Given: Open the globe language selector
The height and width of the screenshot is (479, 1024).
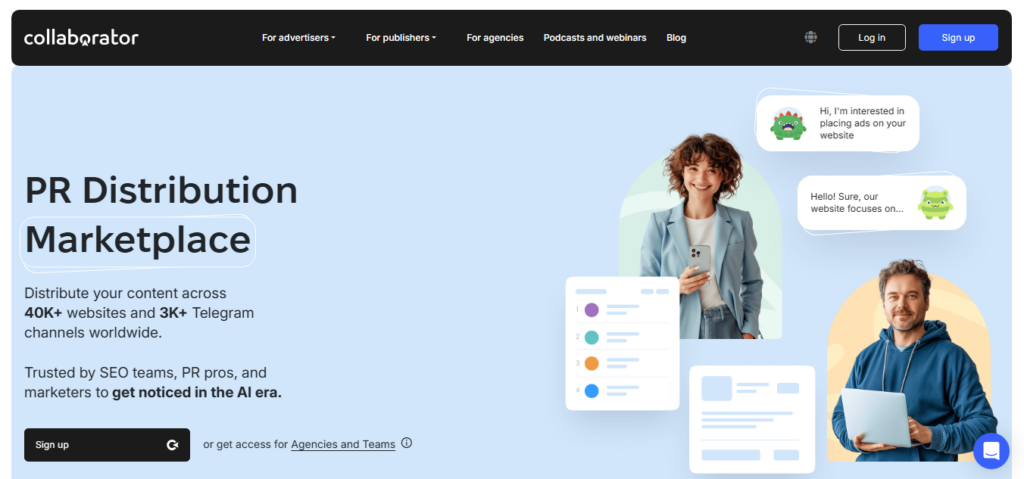Looking at the screenshot, I should [x=810, y=37].
